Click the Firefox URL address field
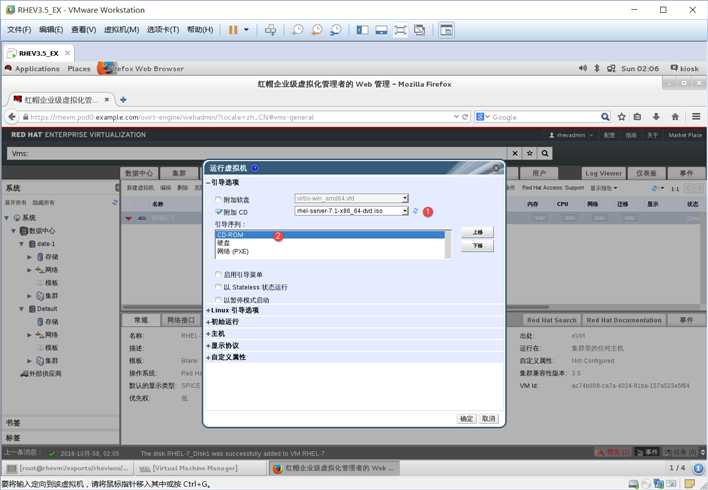Image resolution: width=708 pixels, height=490 pixels. pos(239,117)
